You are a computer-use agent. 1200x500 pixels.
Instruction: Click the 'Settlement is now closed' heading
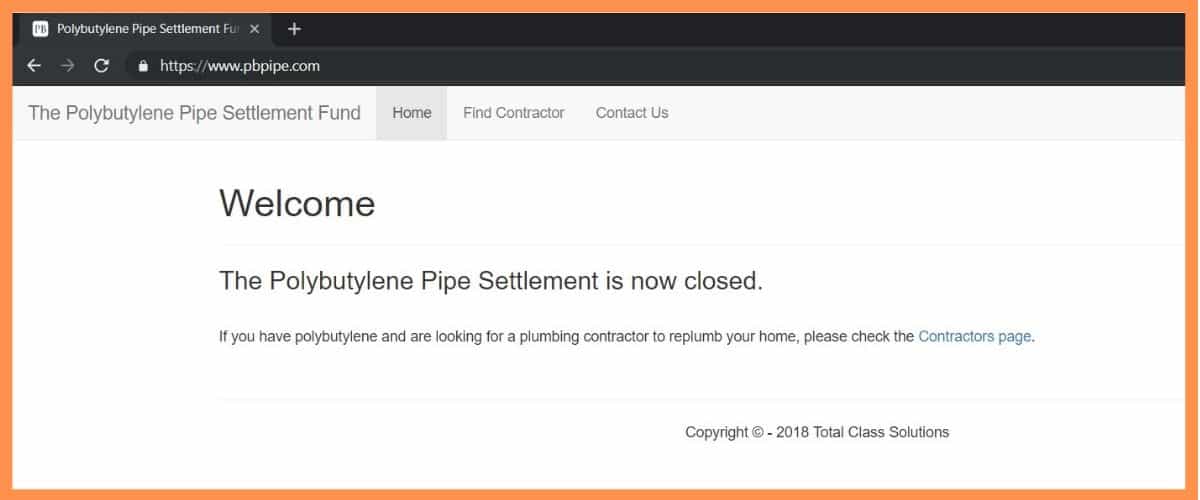click(491, 281)
